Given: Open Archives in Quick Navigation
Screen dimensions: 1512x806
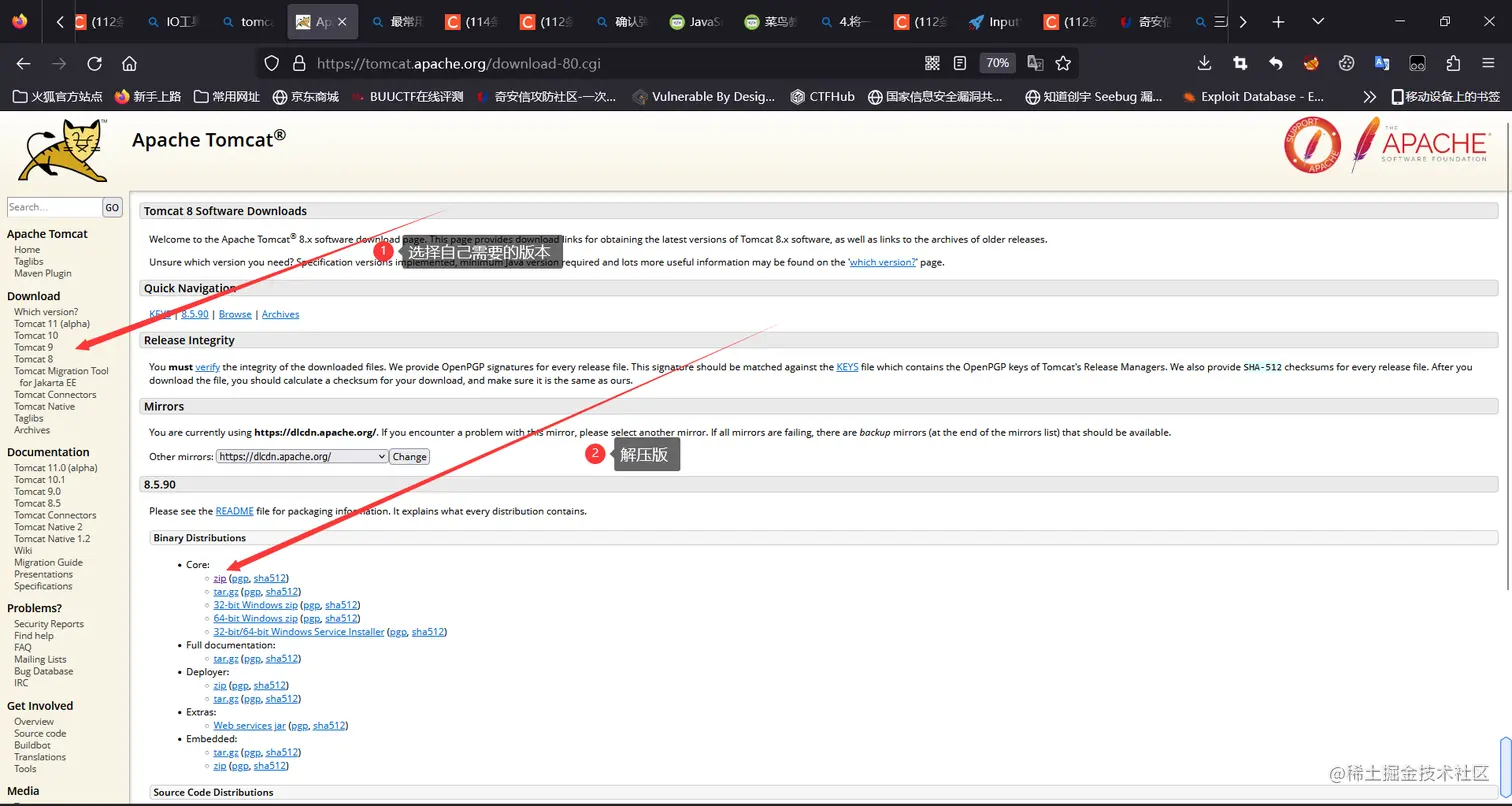Looking at the screenshot, I should 280,314.
